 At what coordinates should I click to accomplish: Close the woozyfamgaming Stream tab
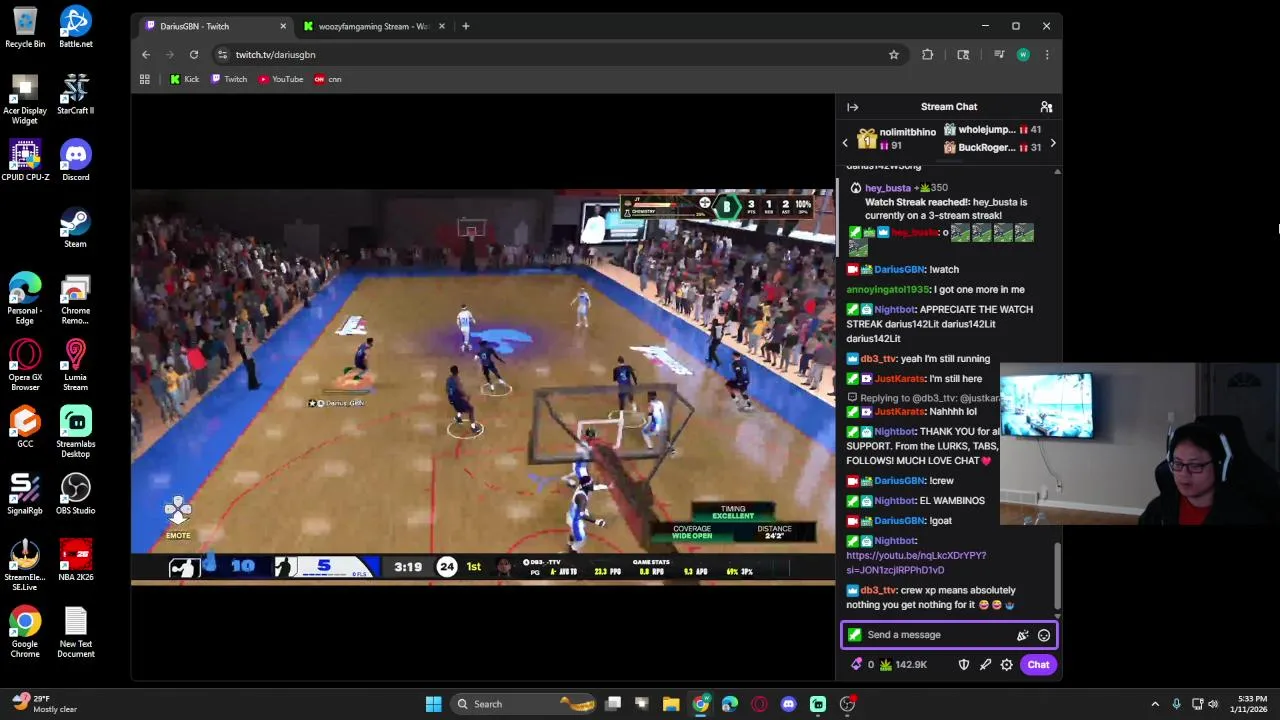(x=441, y=26)
